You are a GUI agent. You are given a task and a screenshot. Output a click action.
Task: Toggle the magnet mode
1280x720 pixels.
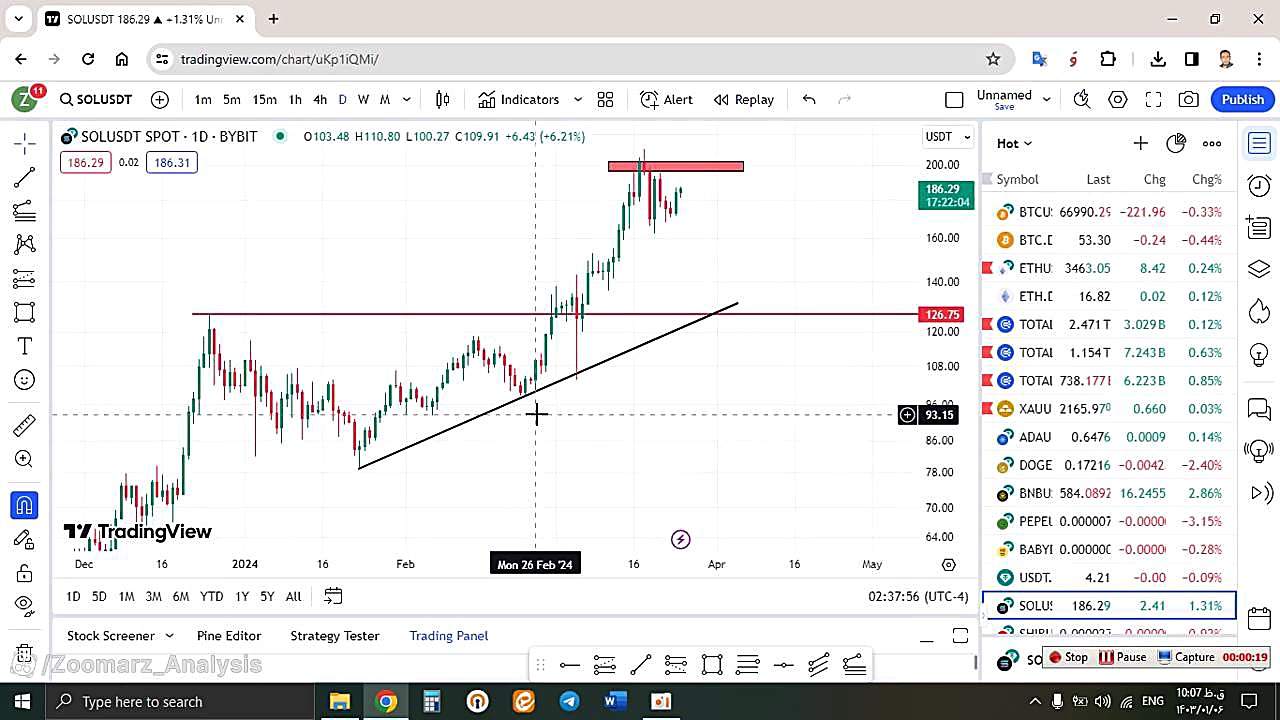(25, 506)
